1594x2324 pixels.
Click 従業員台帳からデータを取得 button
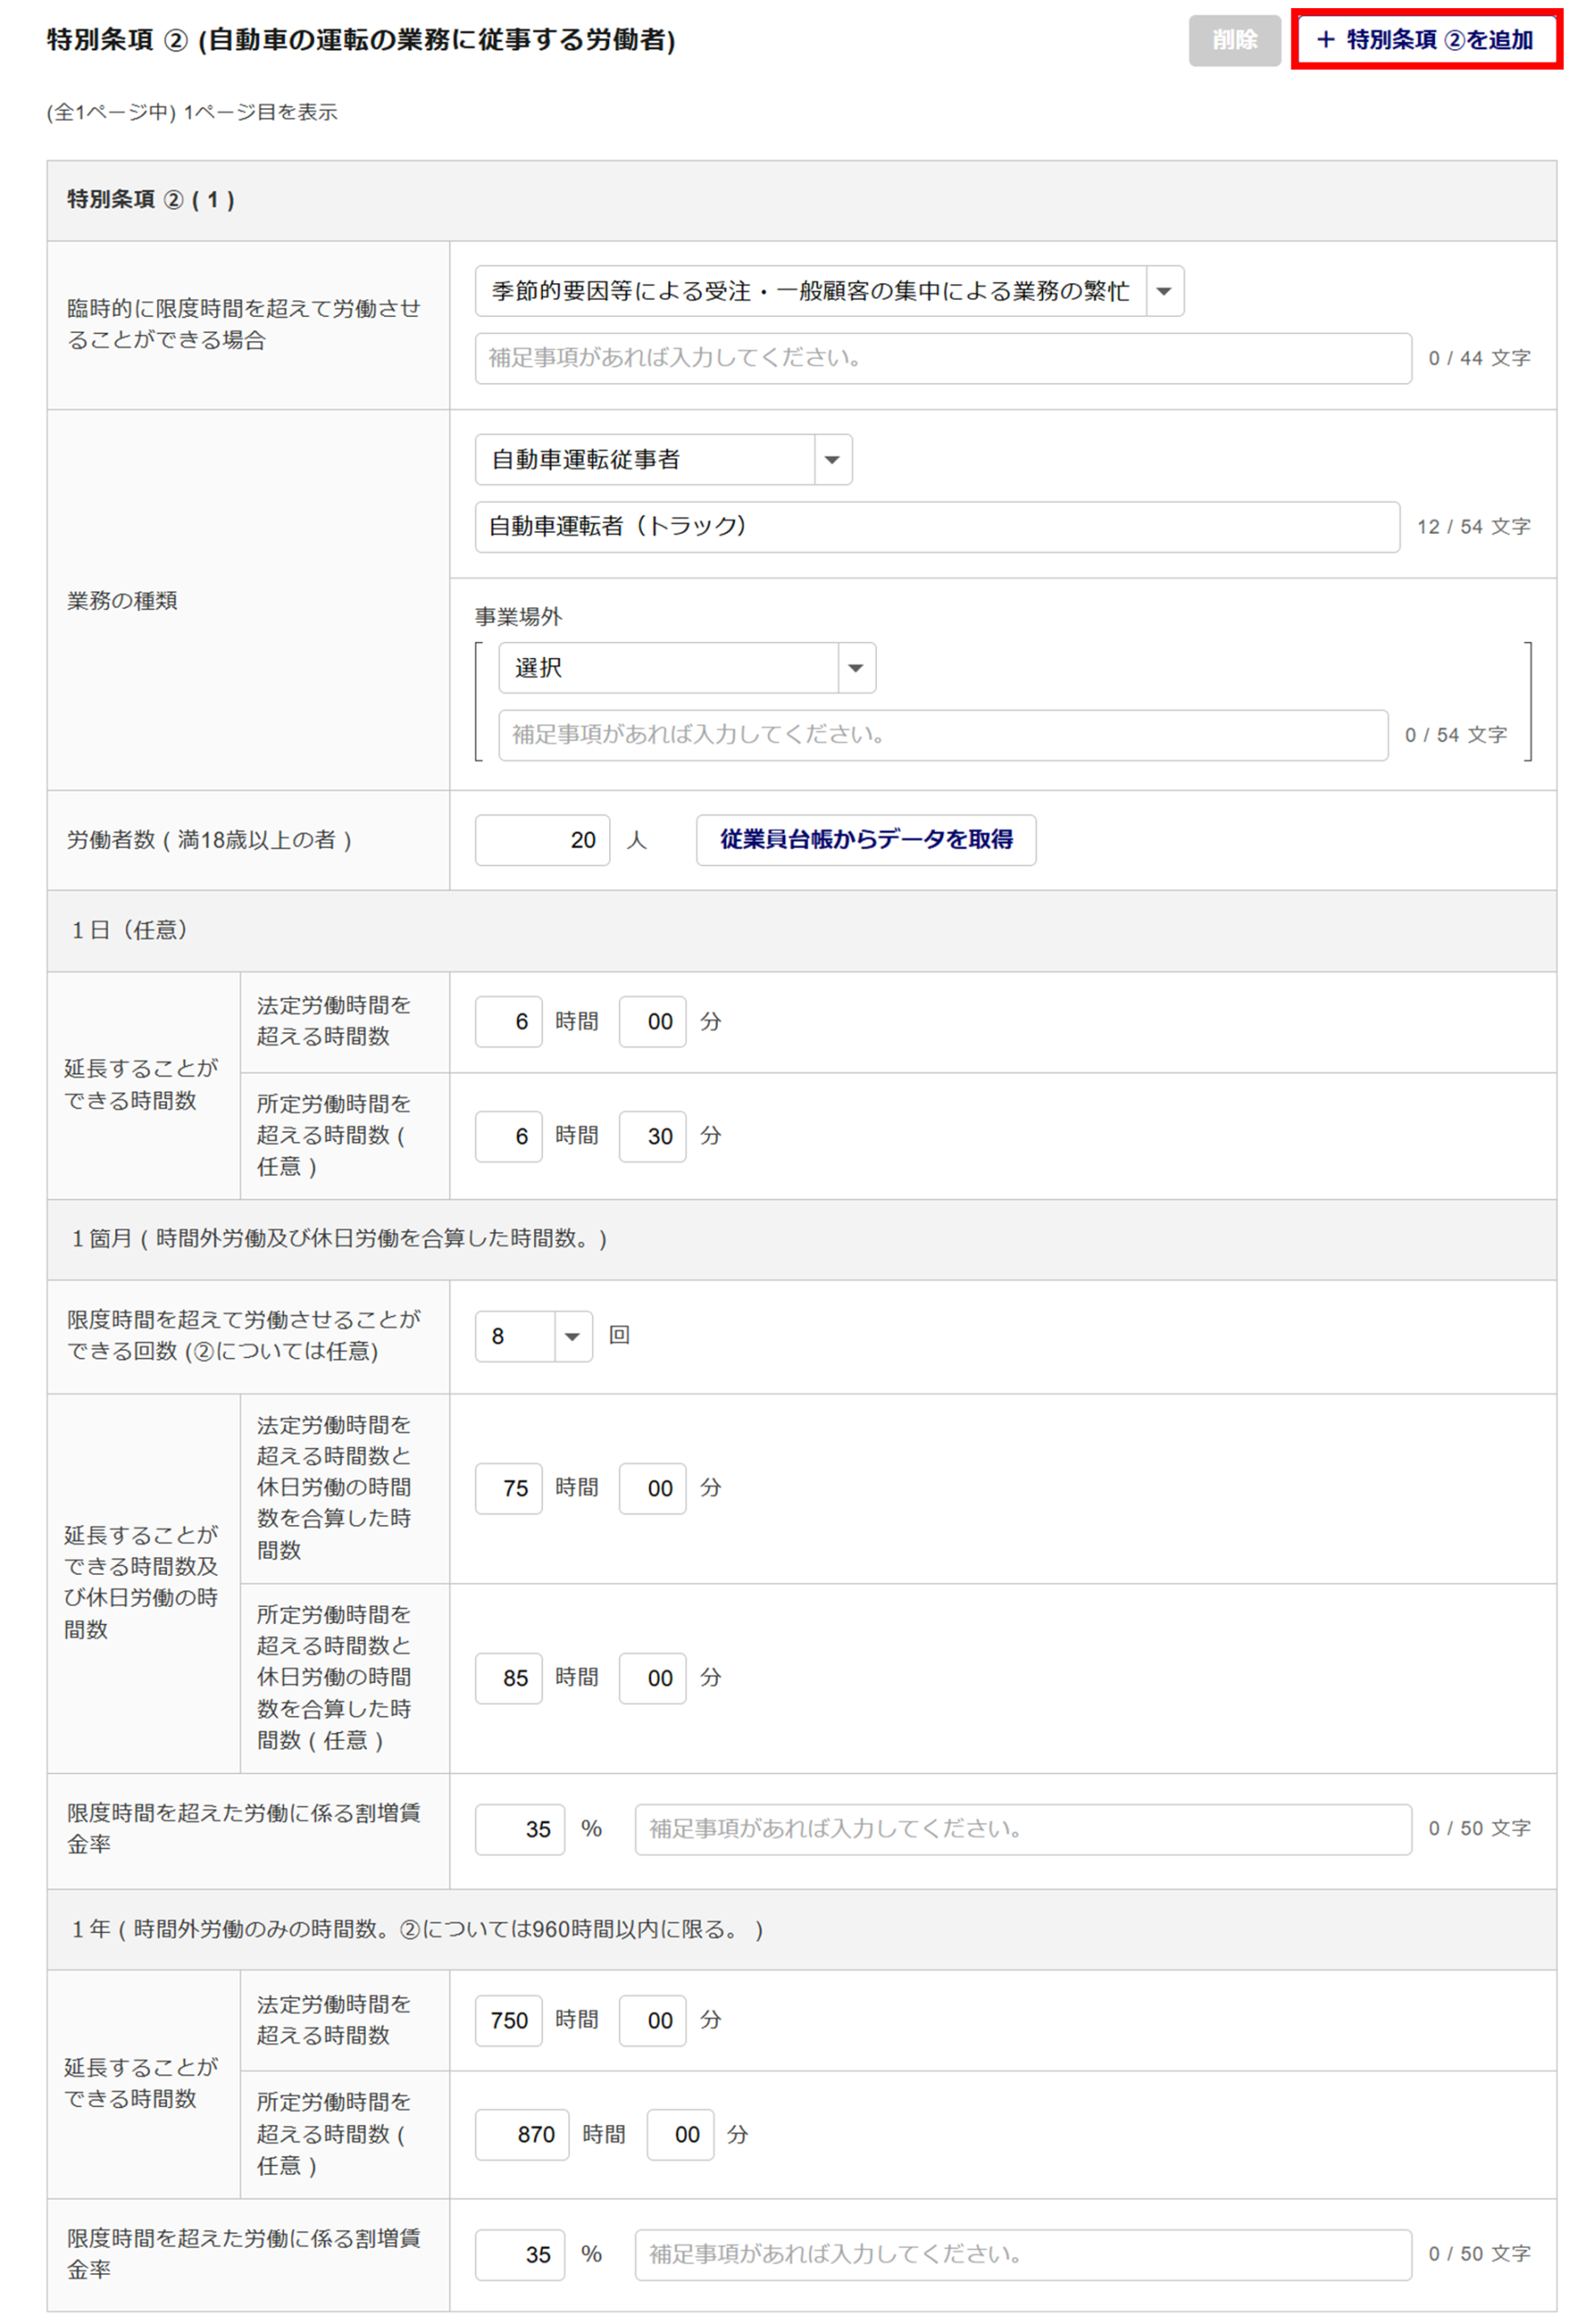click(865, 839)
